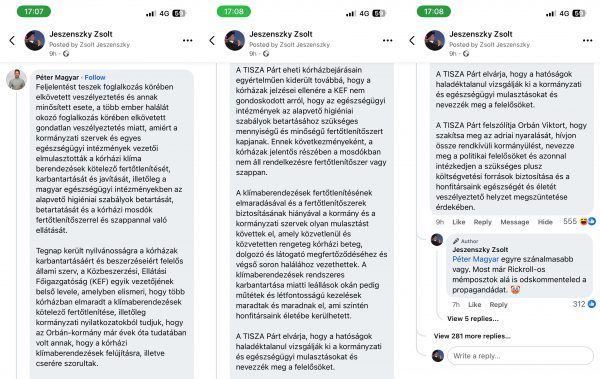Image resolution: width=600 pixels, height=379 pixels.
Task: Tap back arrow in middle screenshot
Action: pos(212,40)
